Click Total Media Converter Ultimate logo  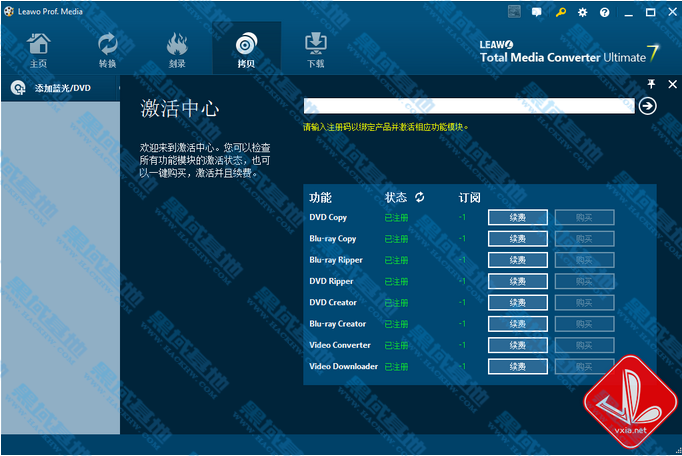569,52
